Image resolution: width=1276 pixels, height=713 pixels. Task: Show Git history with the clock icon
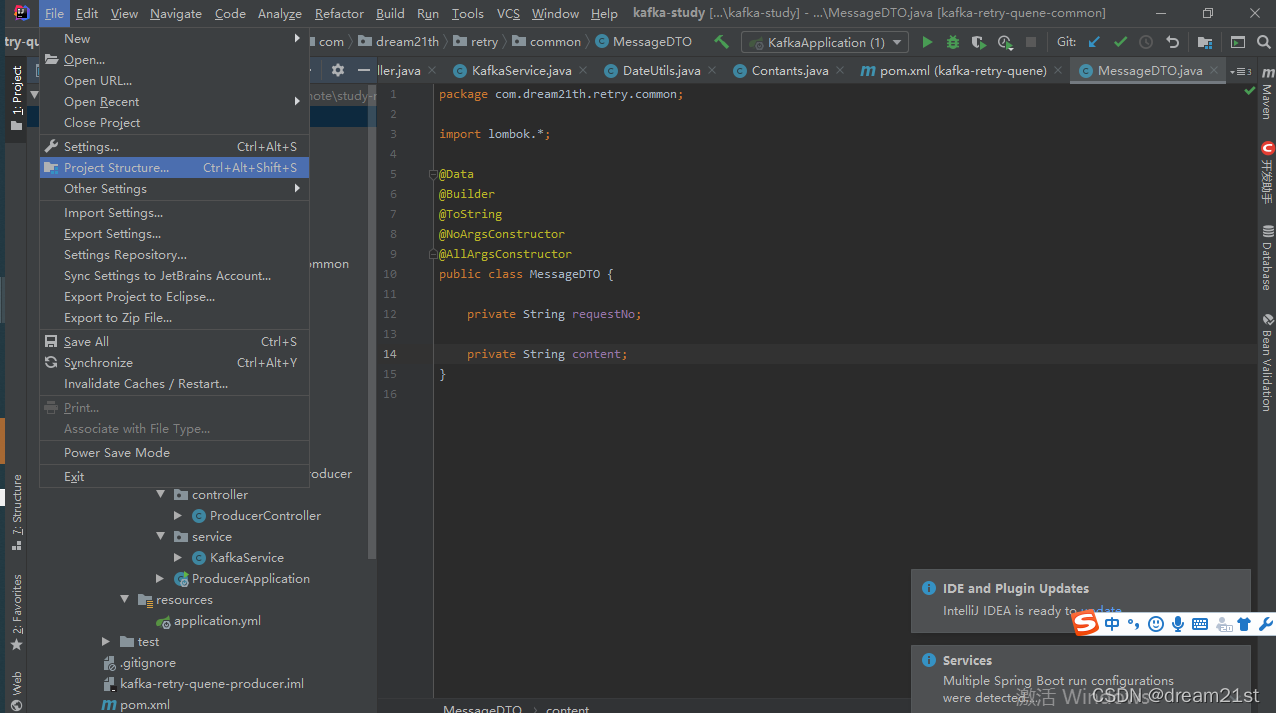[1146, 42]
